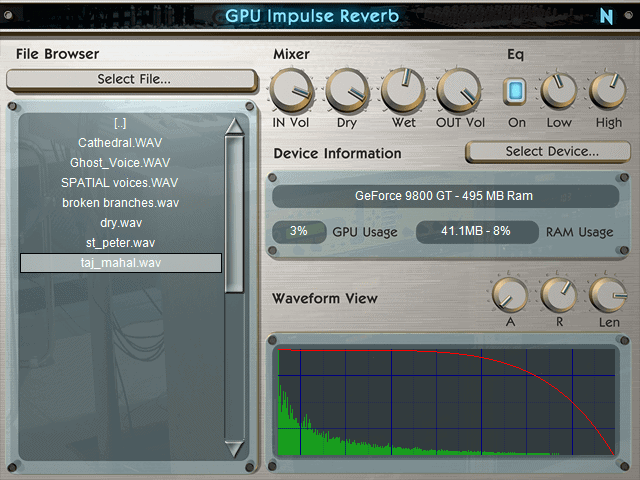Click the Select File... button

pyautogui.click(x=132, y=79)
